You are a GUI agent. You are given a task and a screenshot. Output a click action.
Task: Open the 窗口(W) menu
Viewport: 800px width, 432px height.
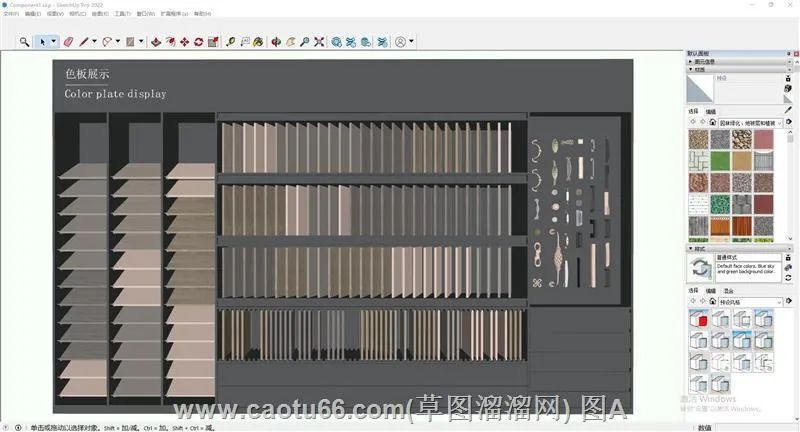point(145,14)
